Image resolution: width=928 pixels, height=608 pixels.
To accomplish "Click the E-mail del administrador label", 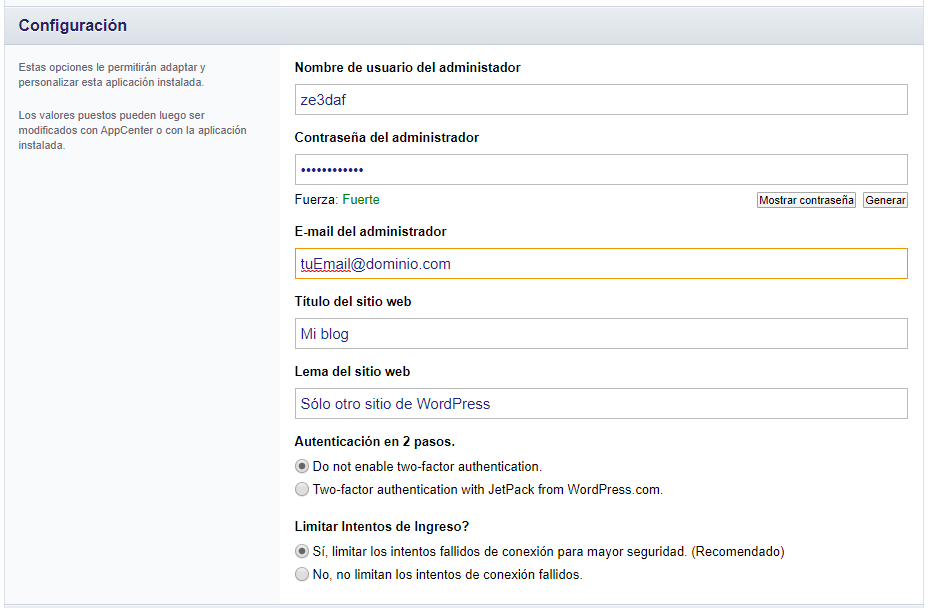I will (370, 231).
